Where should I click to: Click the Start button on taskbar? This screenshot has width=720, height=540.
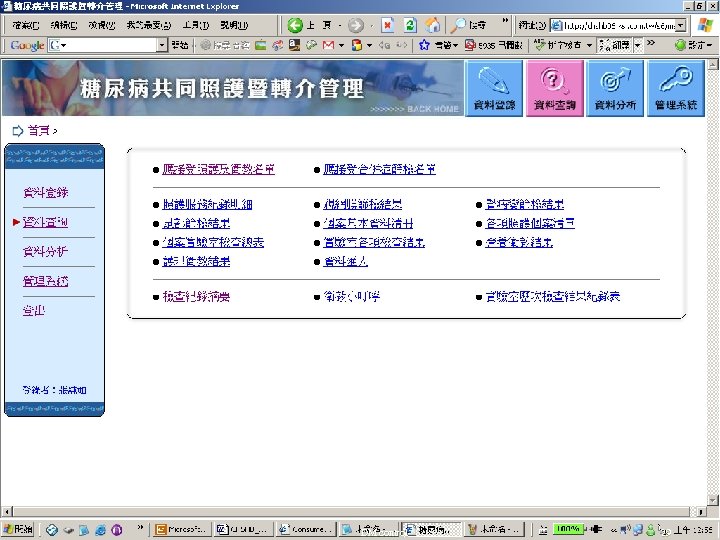click(x=18, y=529)
